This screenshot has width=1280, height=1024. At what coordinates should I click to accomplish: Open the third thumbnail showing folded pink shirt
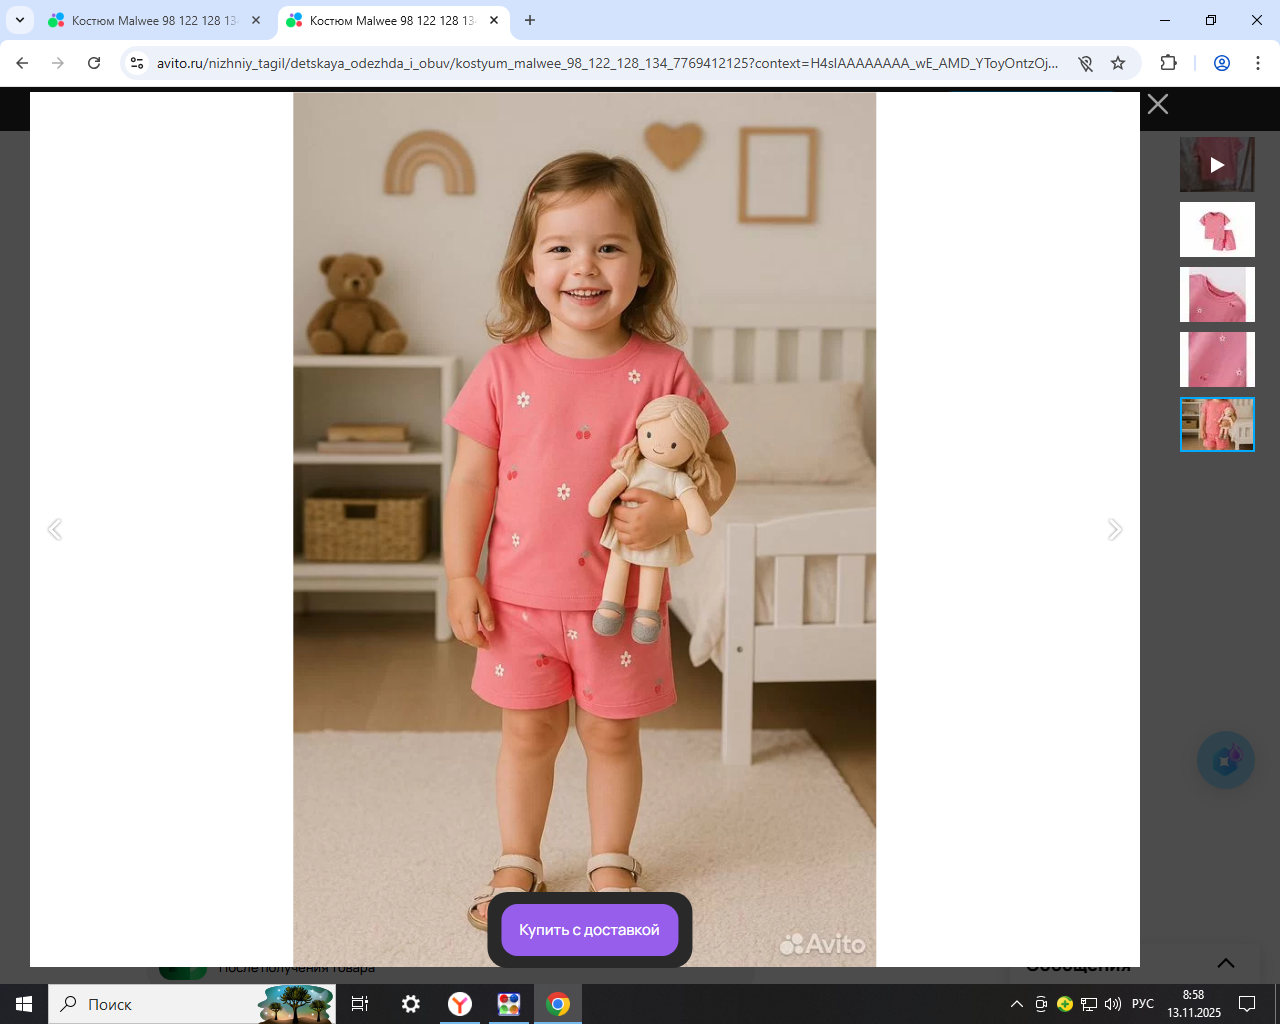pyautogui.click(x=1217, y=295)
